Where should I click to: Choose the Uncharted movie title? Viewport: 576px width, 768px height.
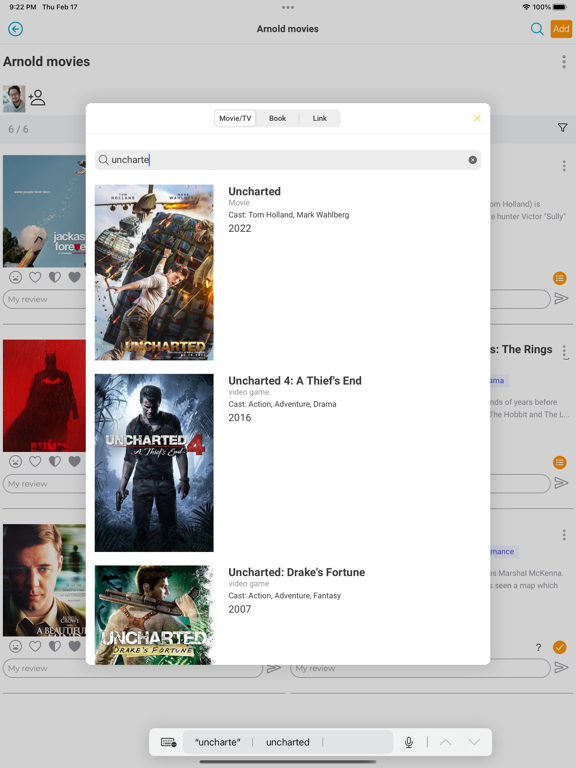click(254, 192)
